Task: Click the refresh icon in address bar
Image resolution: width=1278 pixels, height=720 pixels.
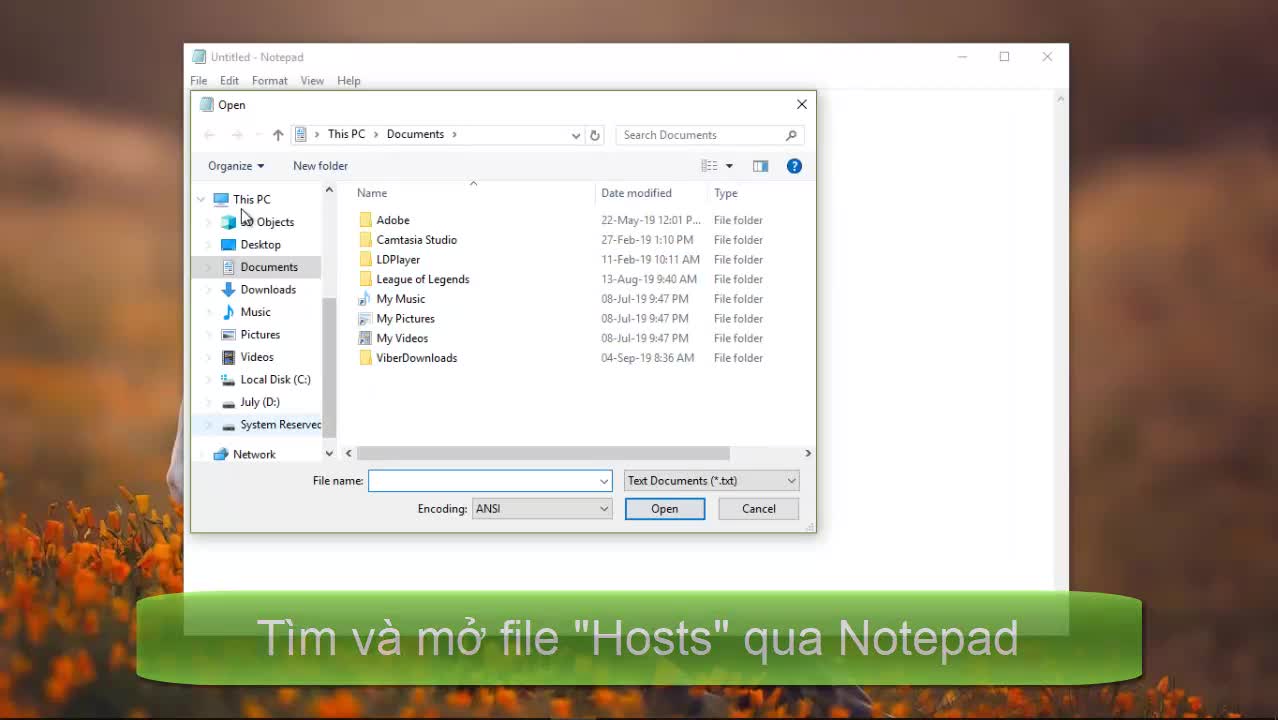Action: [x=595, y=135]
